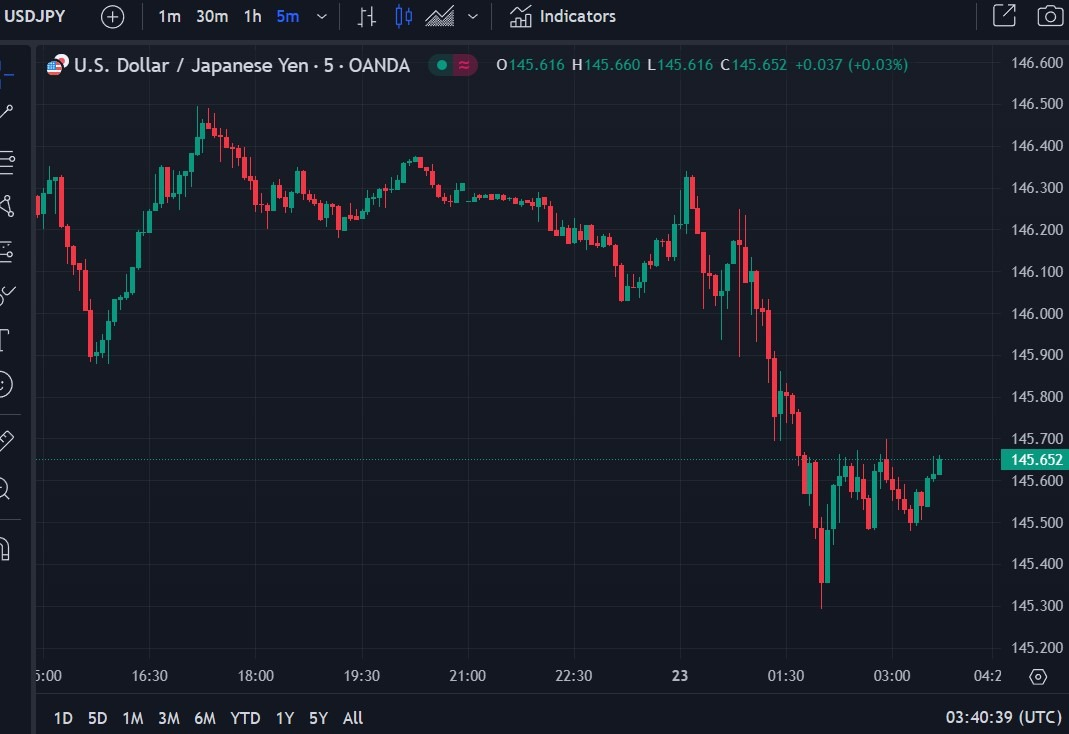The image size is (1069, 734).
Task: Set the range to All
Action: (352, 718)
